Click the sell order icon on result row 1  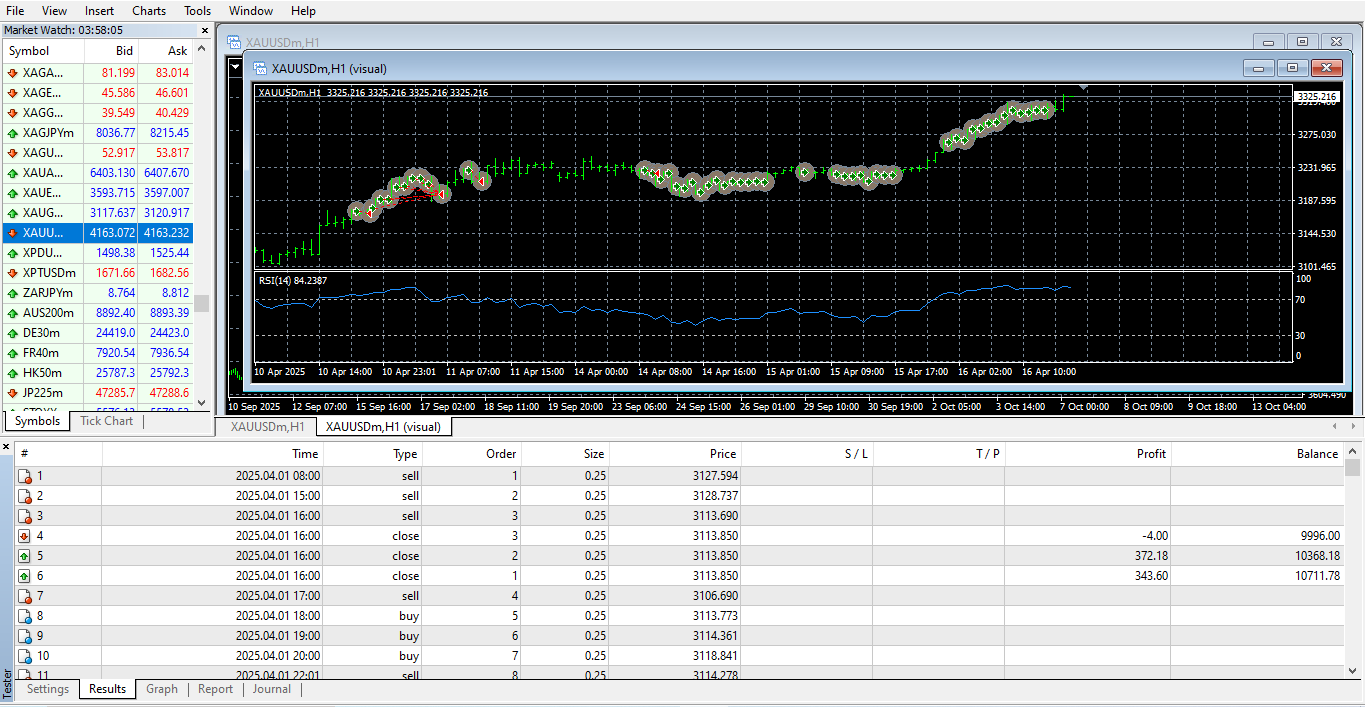25,476
